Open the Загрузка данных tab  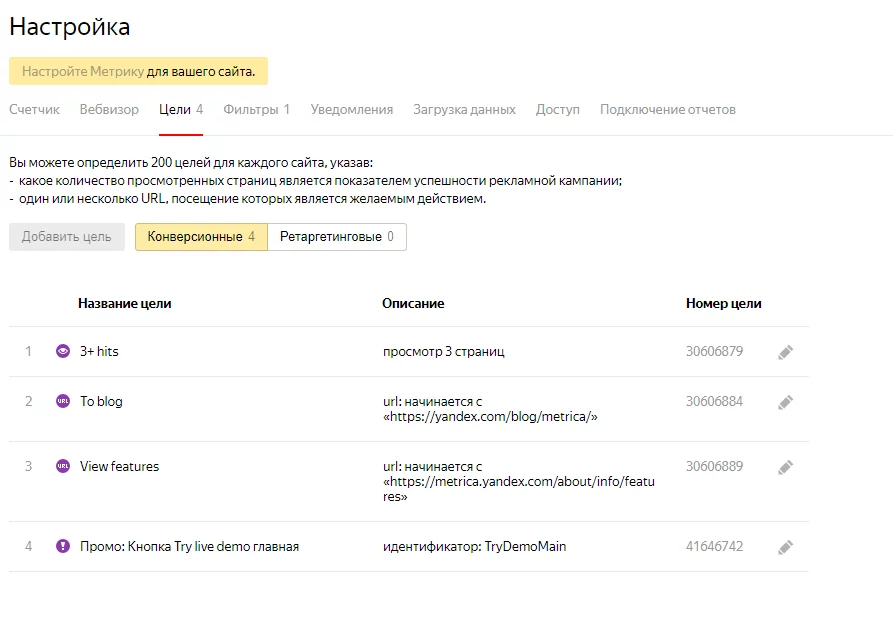[464, 109]
